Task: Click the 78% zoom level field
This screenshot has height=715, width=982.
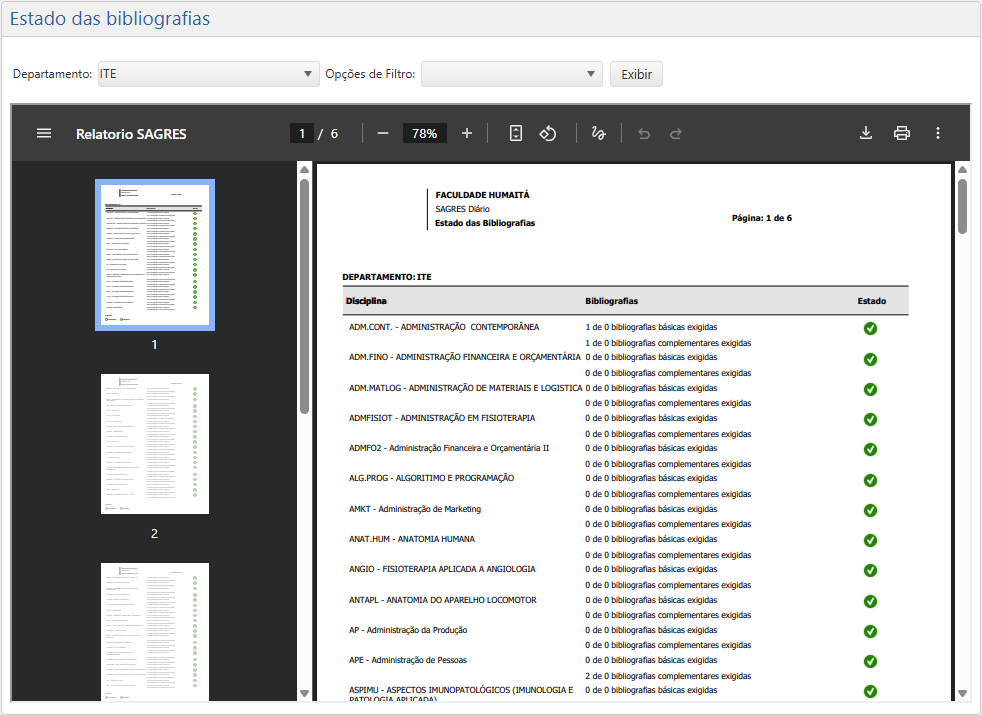Action: [x=424, y=133]
